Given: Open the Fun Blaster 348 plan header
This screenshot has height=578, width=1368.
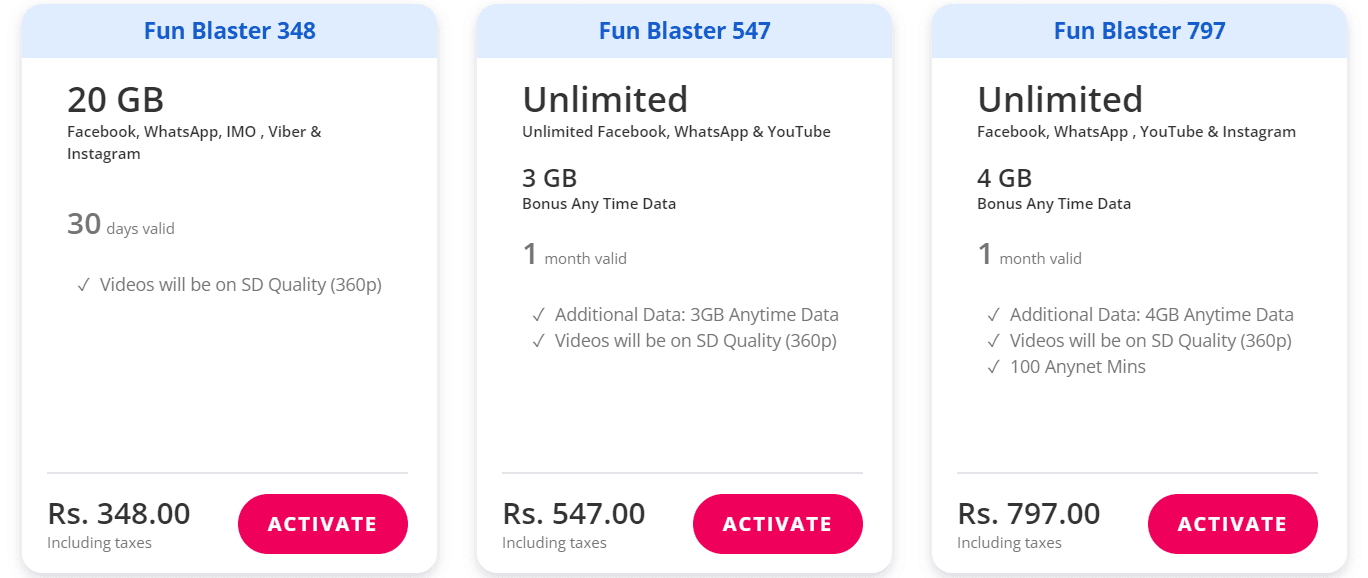Looking at the screenshot, I should pyautogui.click(x=228, y=30).
